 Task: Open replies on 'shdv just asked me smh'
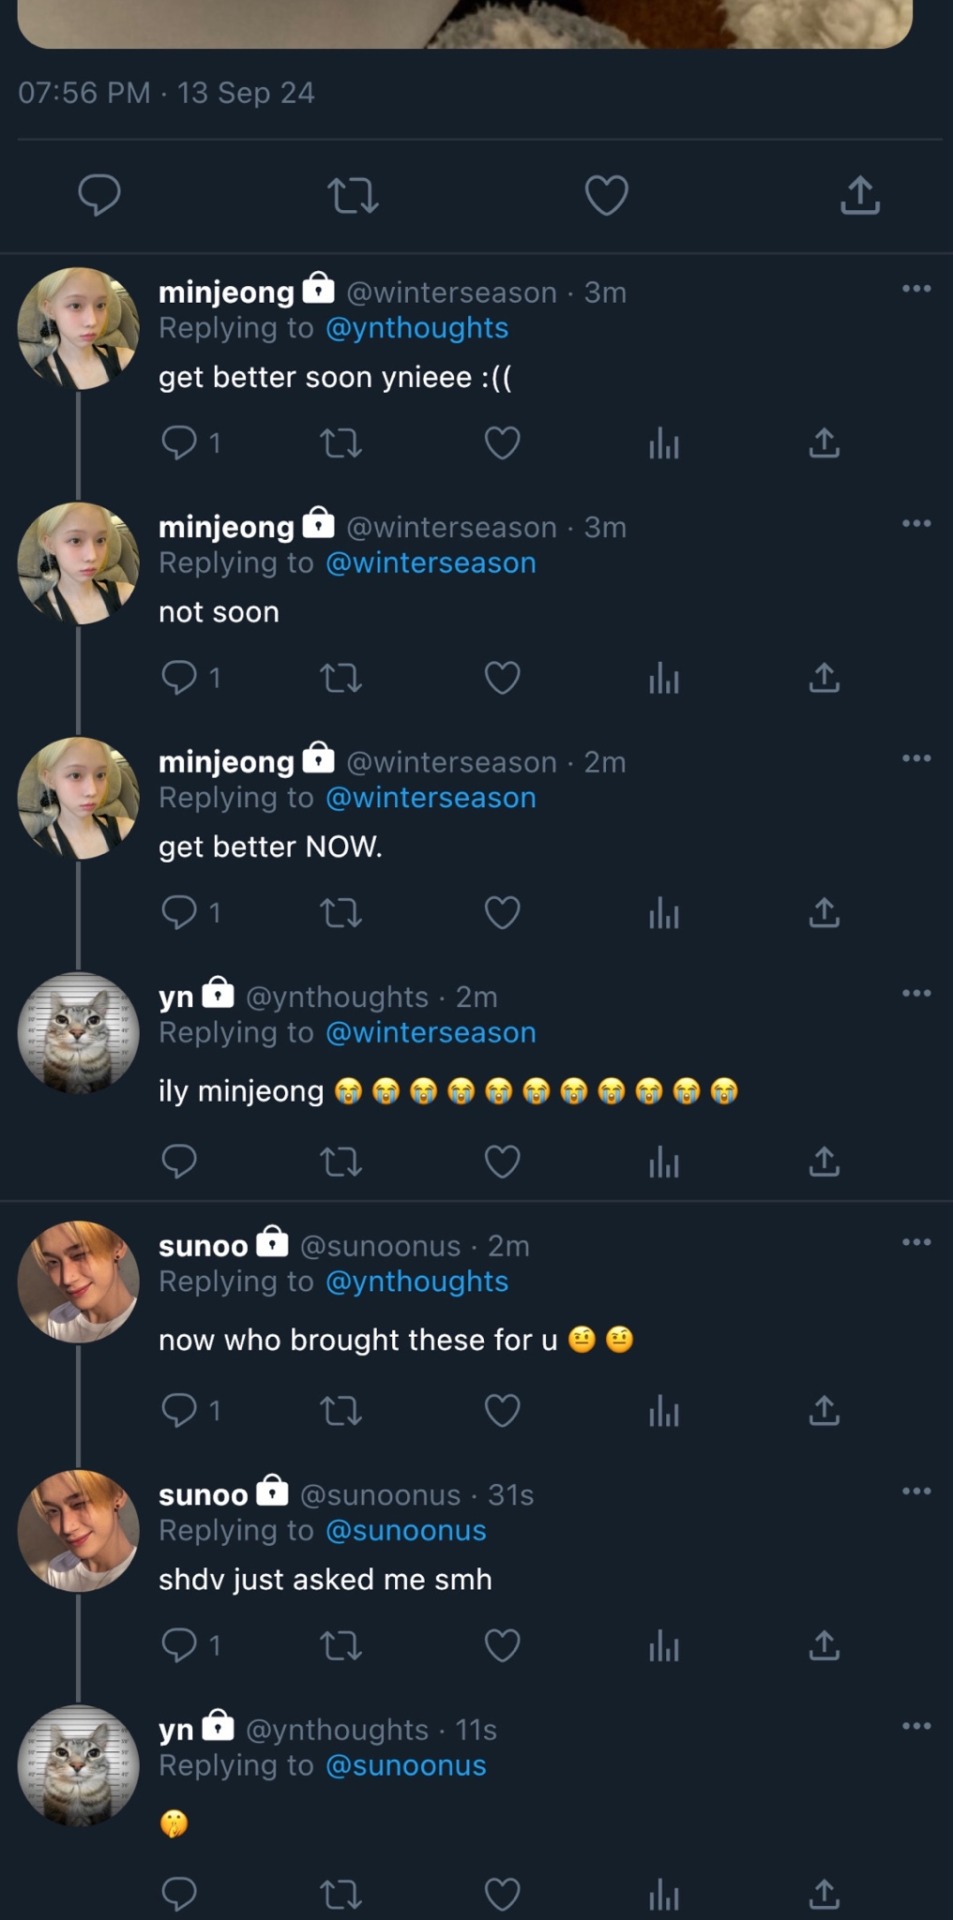coord(180,1645)
